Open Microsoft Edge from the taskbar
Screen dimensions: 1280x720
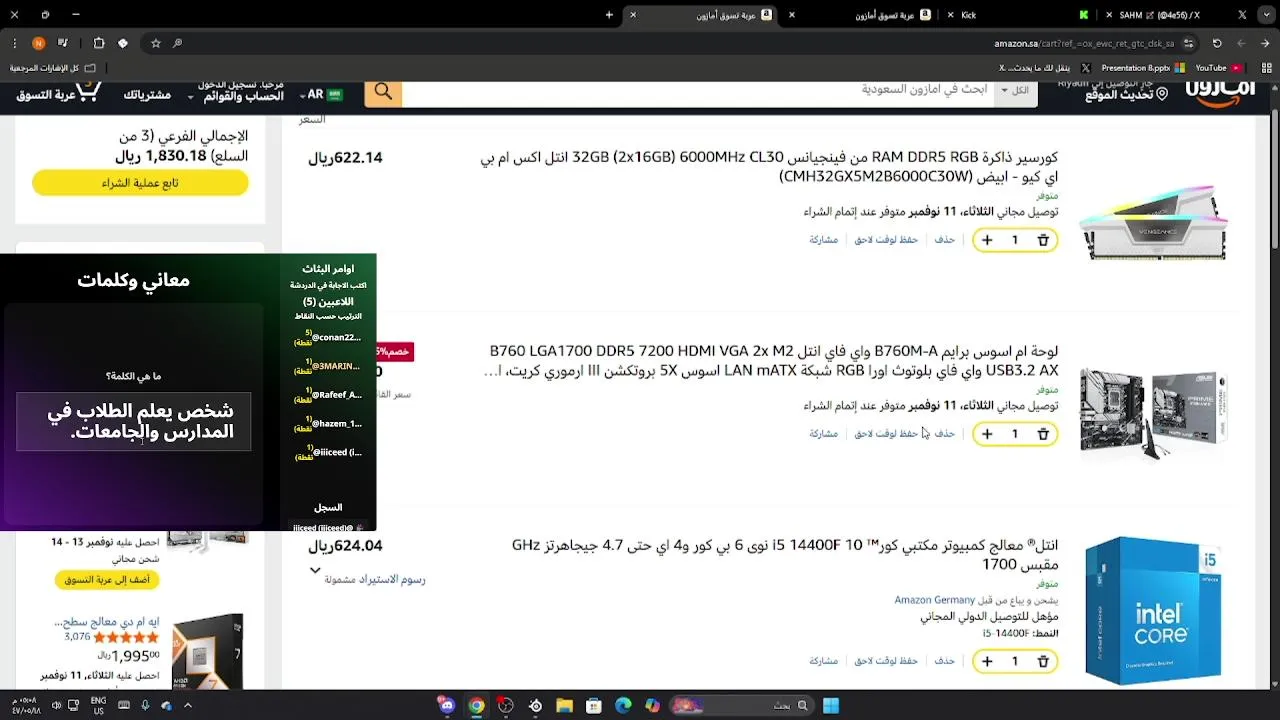pyautogui.click(x=623, y=705)
